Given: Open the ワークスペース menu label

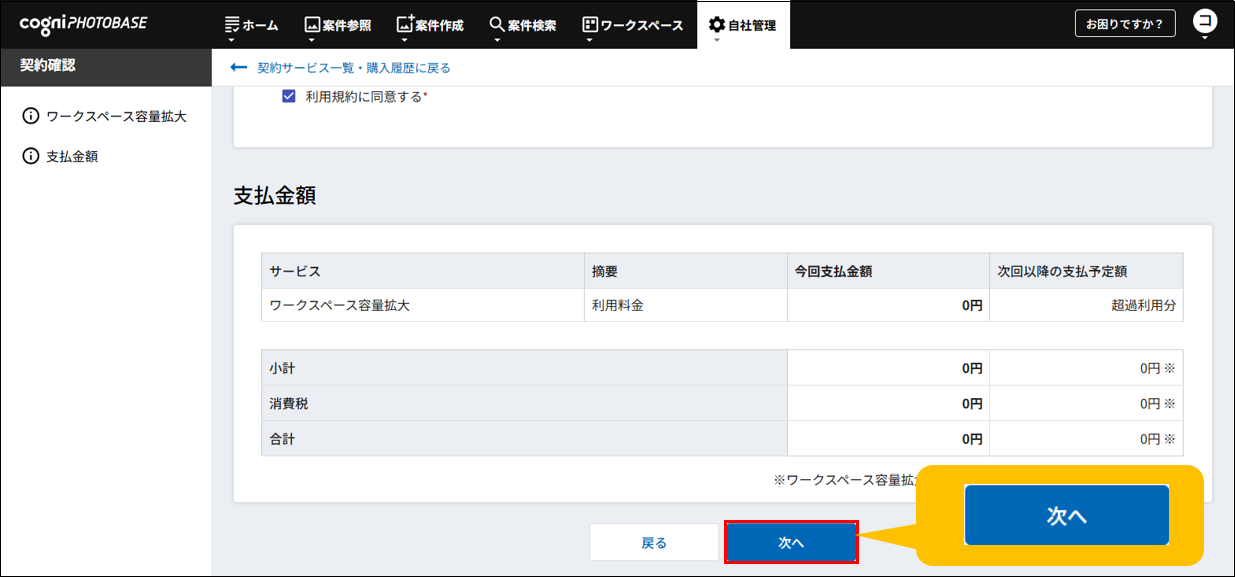Looking at the screenshot, I should (641, 26).
